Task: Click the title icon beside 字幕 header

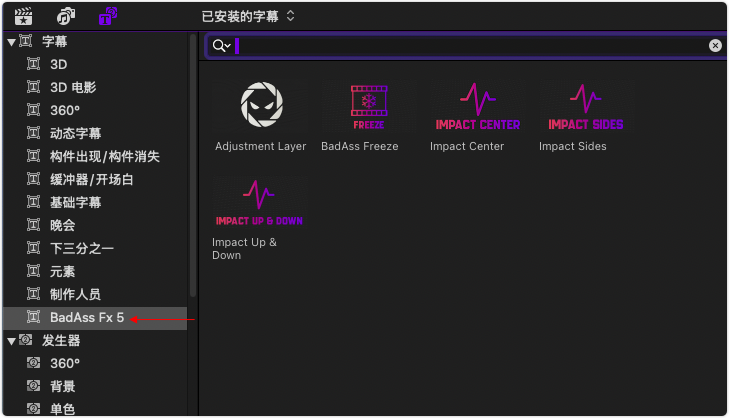Action: [26, 41]
